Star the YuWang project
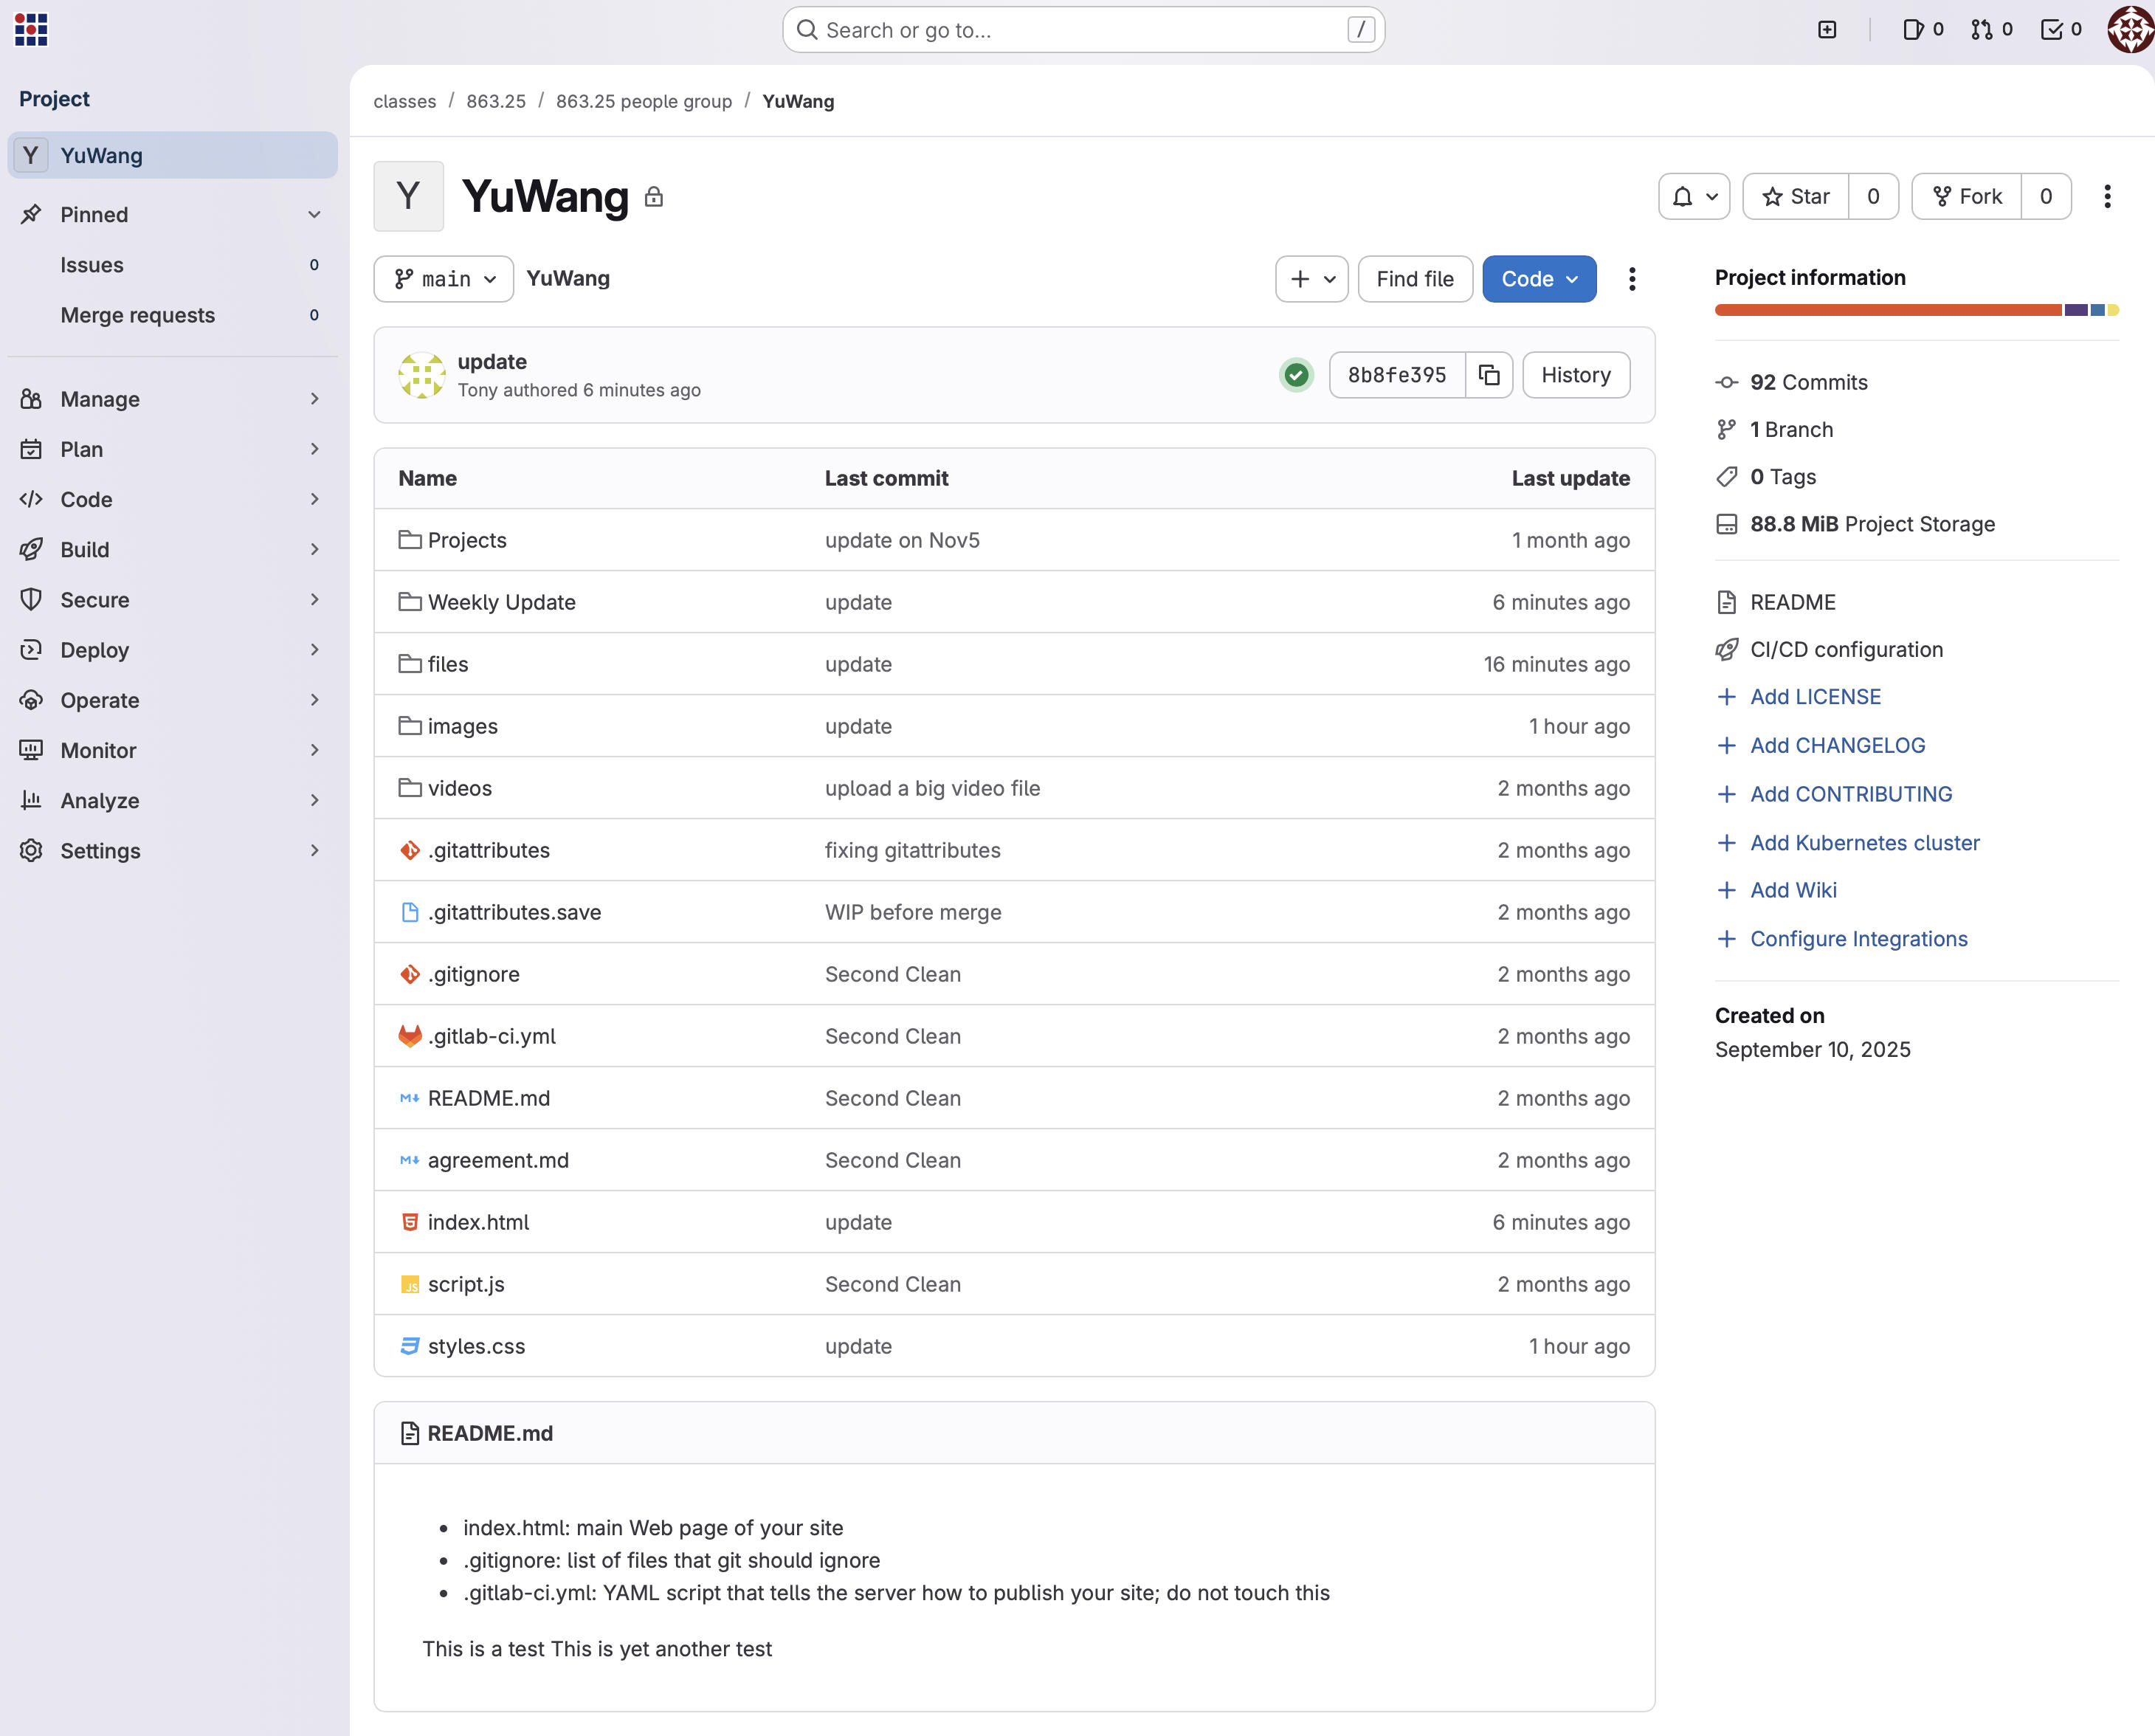 (1796, 196)
